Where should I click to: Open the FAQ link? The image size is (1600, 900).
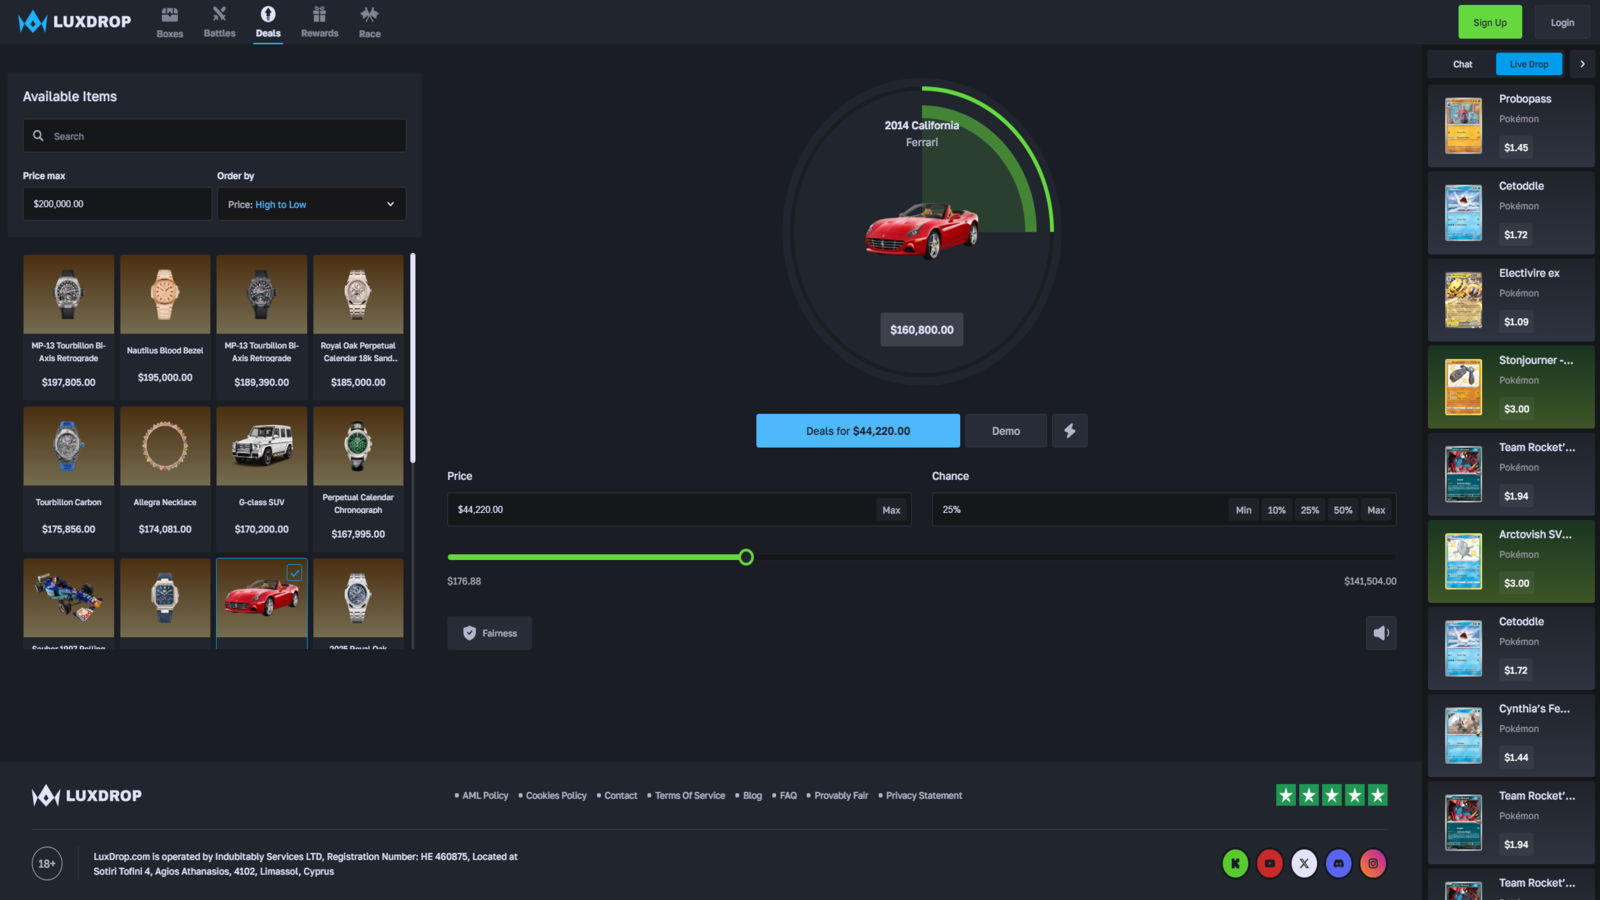click(788, 796)
